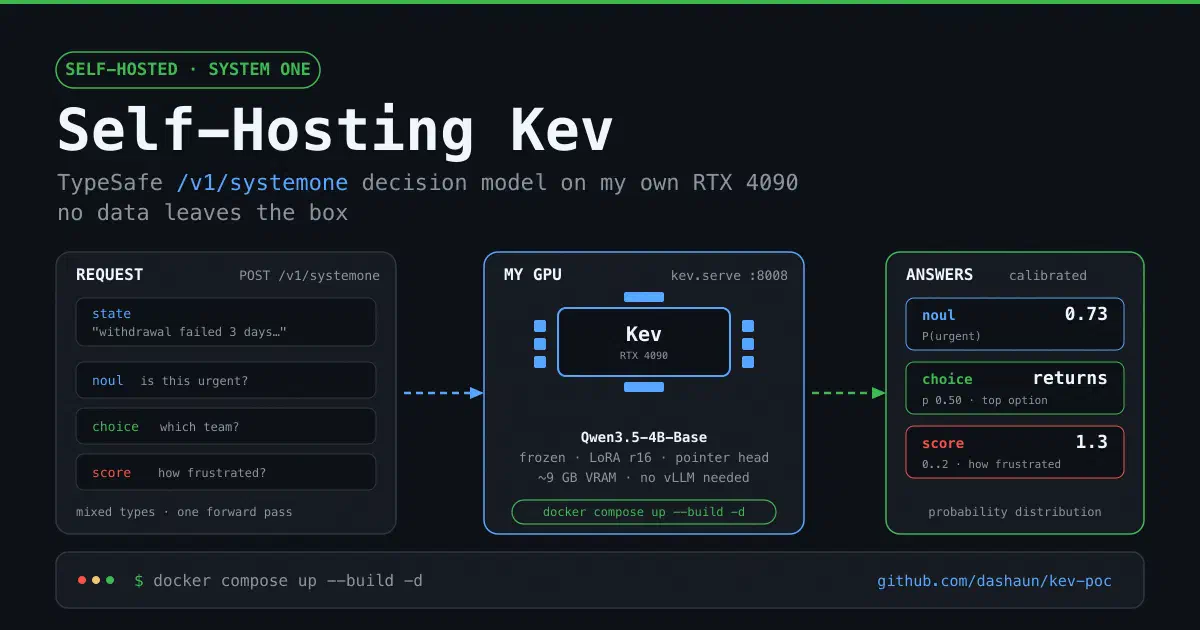Screen dimensions: 1200x630
Task: Click the red dot in the terminal bar
Action: (82, 580)
